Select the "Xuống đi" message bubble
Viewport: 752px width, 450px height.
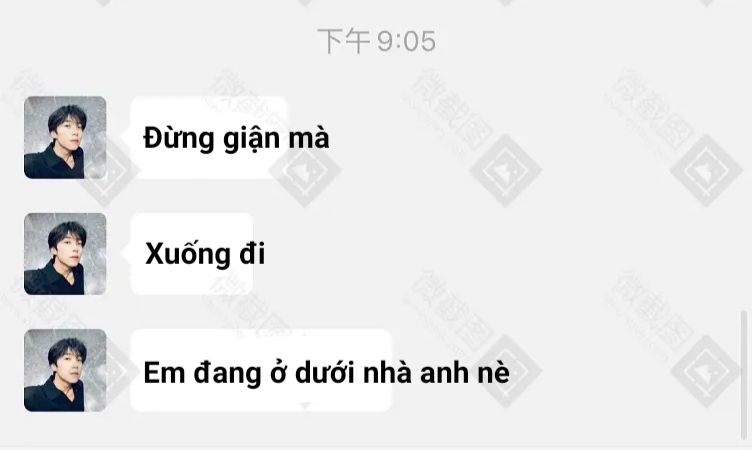192,254
